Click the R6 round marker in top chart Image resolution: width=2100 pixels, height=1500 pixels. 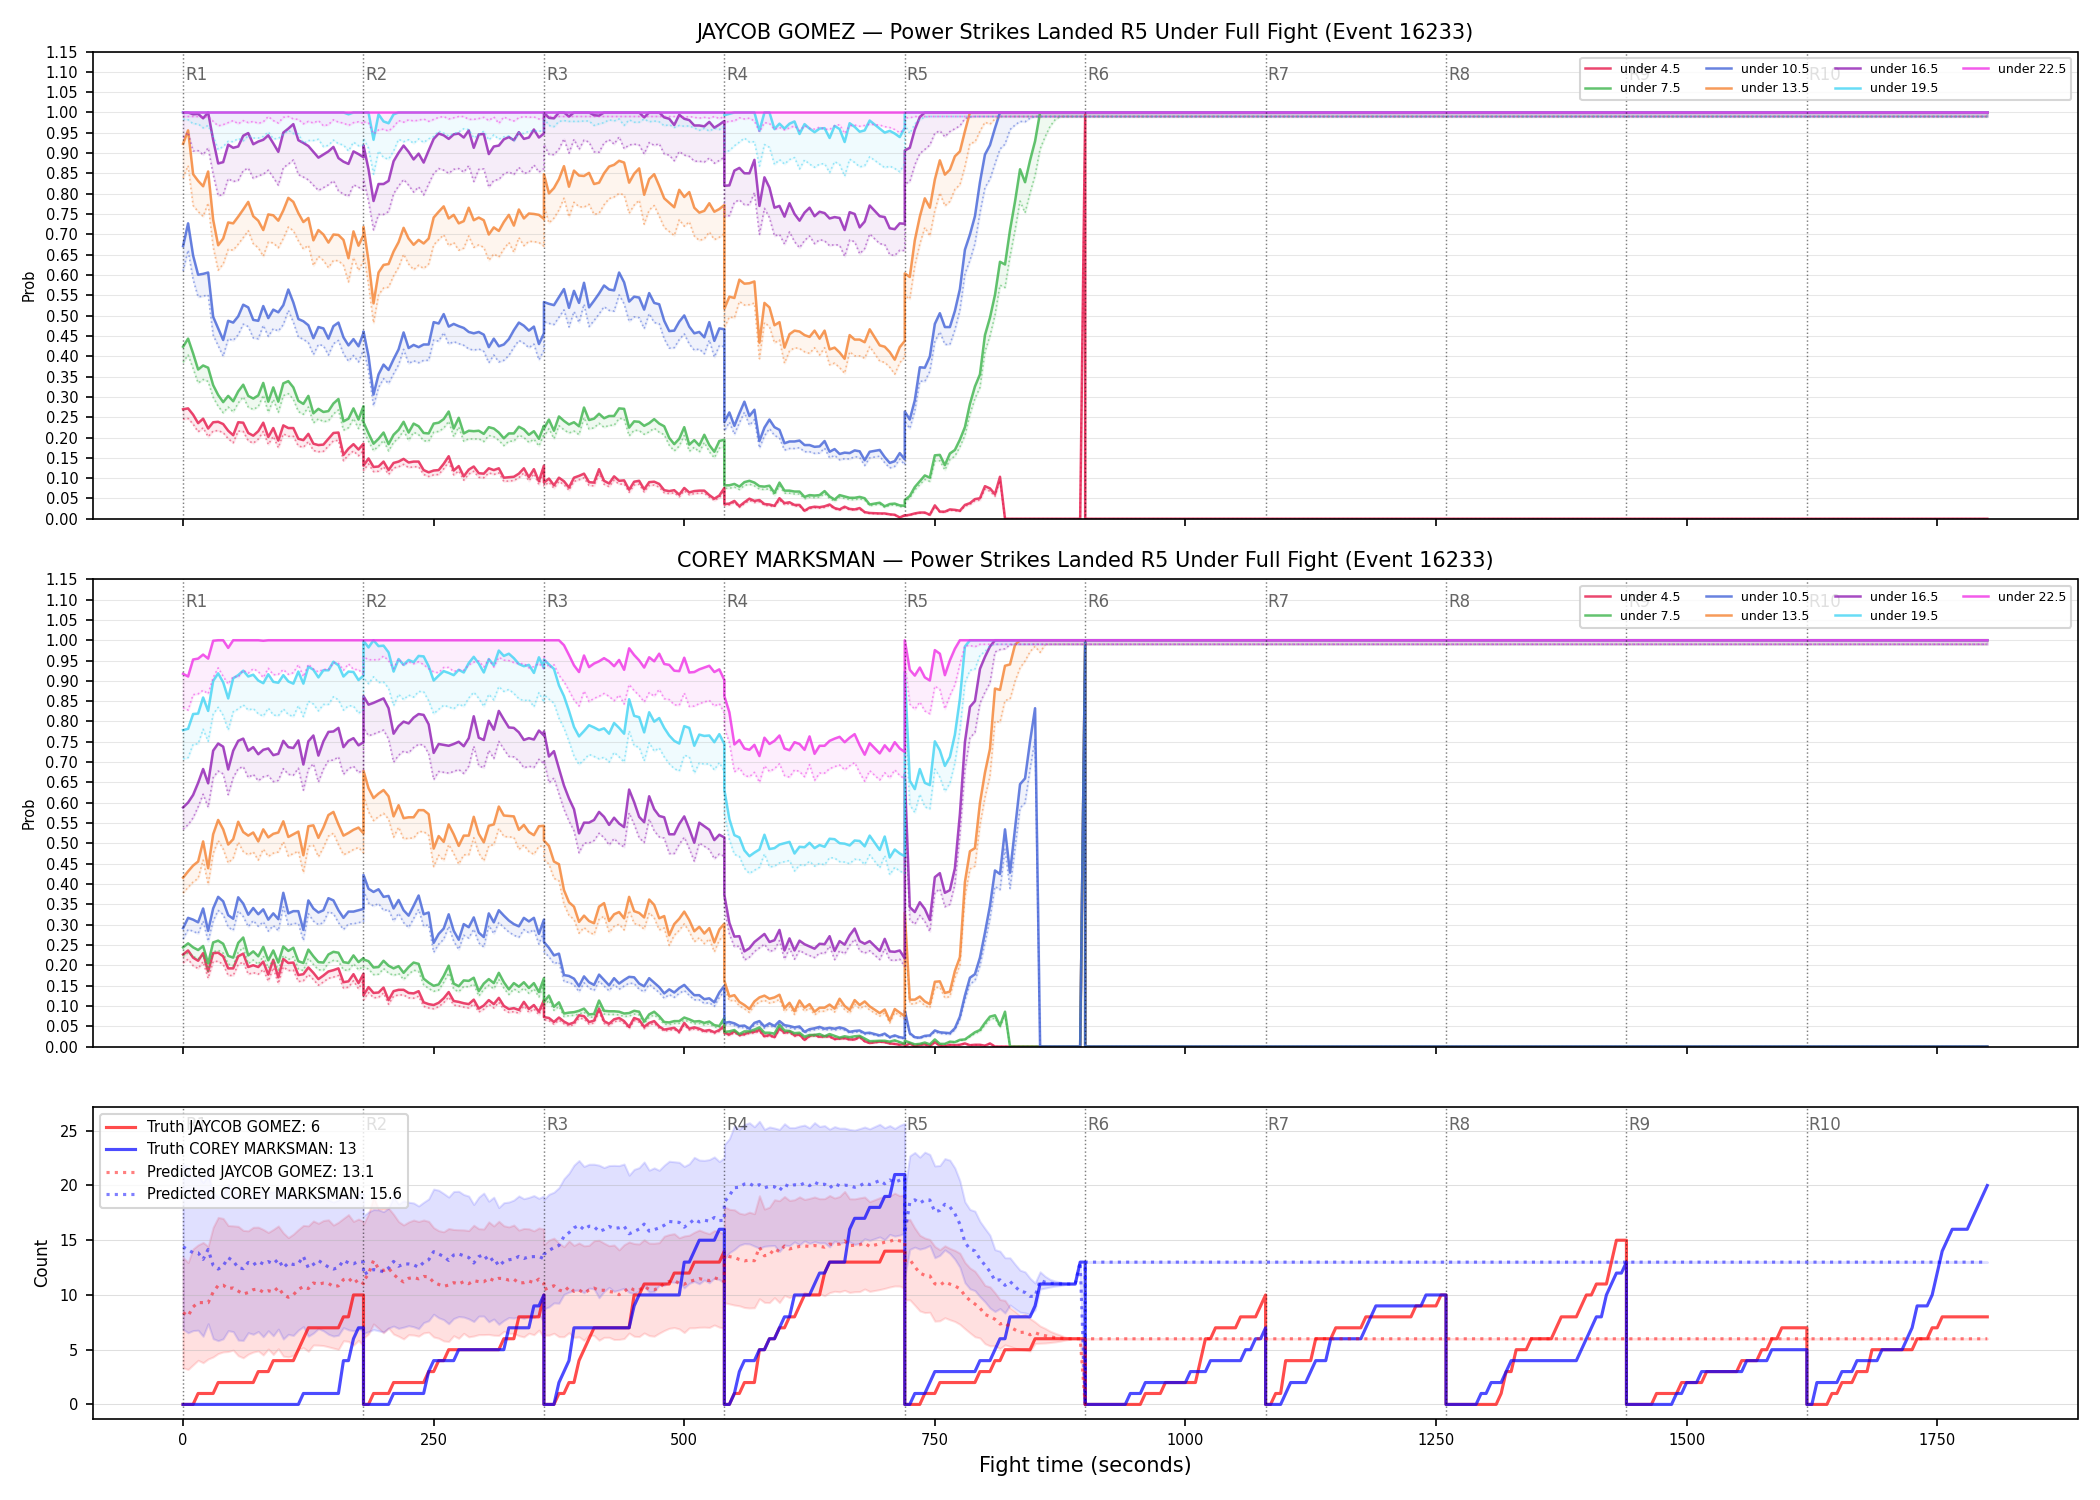tap(1098, 74)
